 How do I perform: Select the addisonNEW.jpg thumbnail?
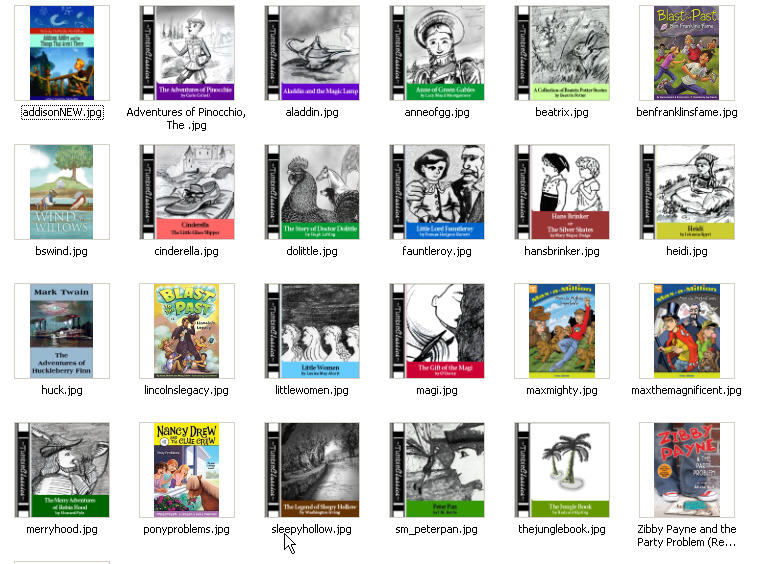point(62,53)
